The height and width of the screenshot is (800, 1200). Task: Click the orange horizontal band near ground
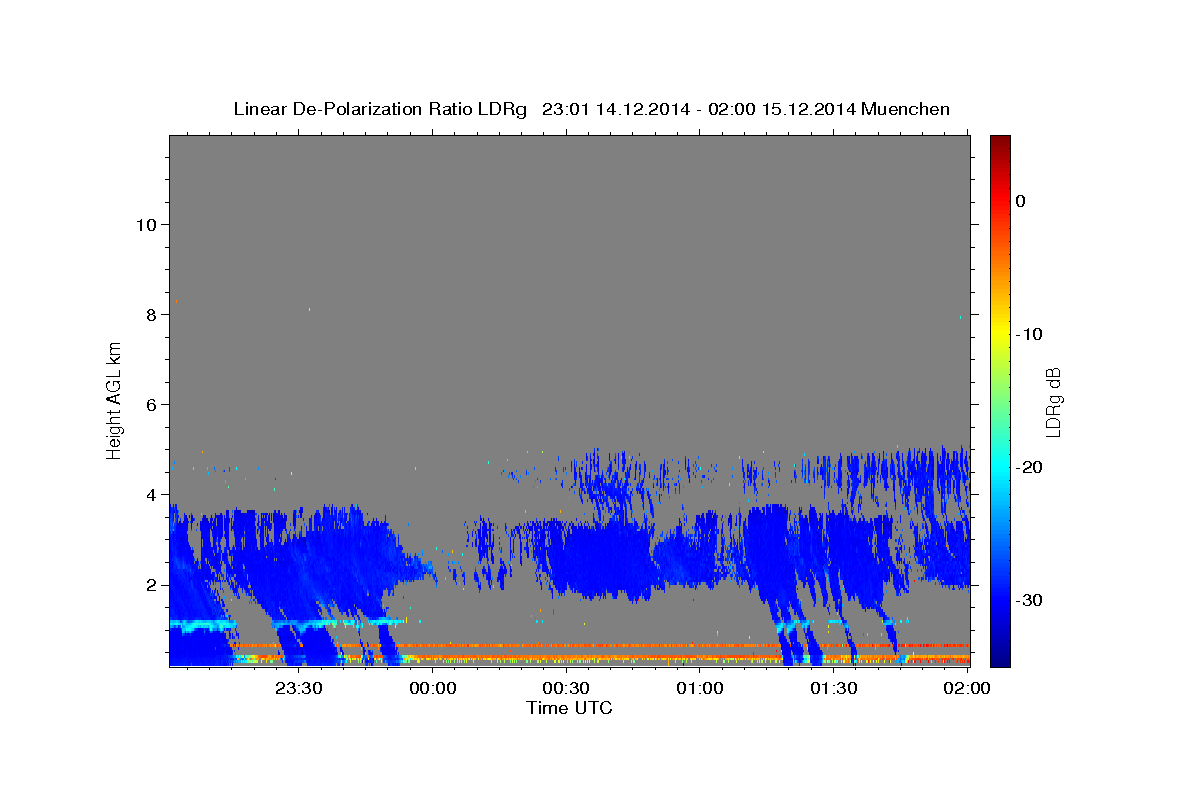(x=600, y=646)
